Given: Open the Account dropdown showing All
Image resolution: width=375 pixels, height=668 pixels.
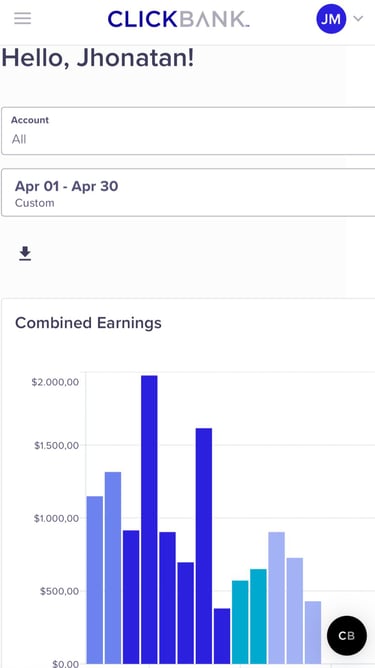Looking at the screenshot, I should click(188, 131).
